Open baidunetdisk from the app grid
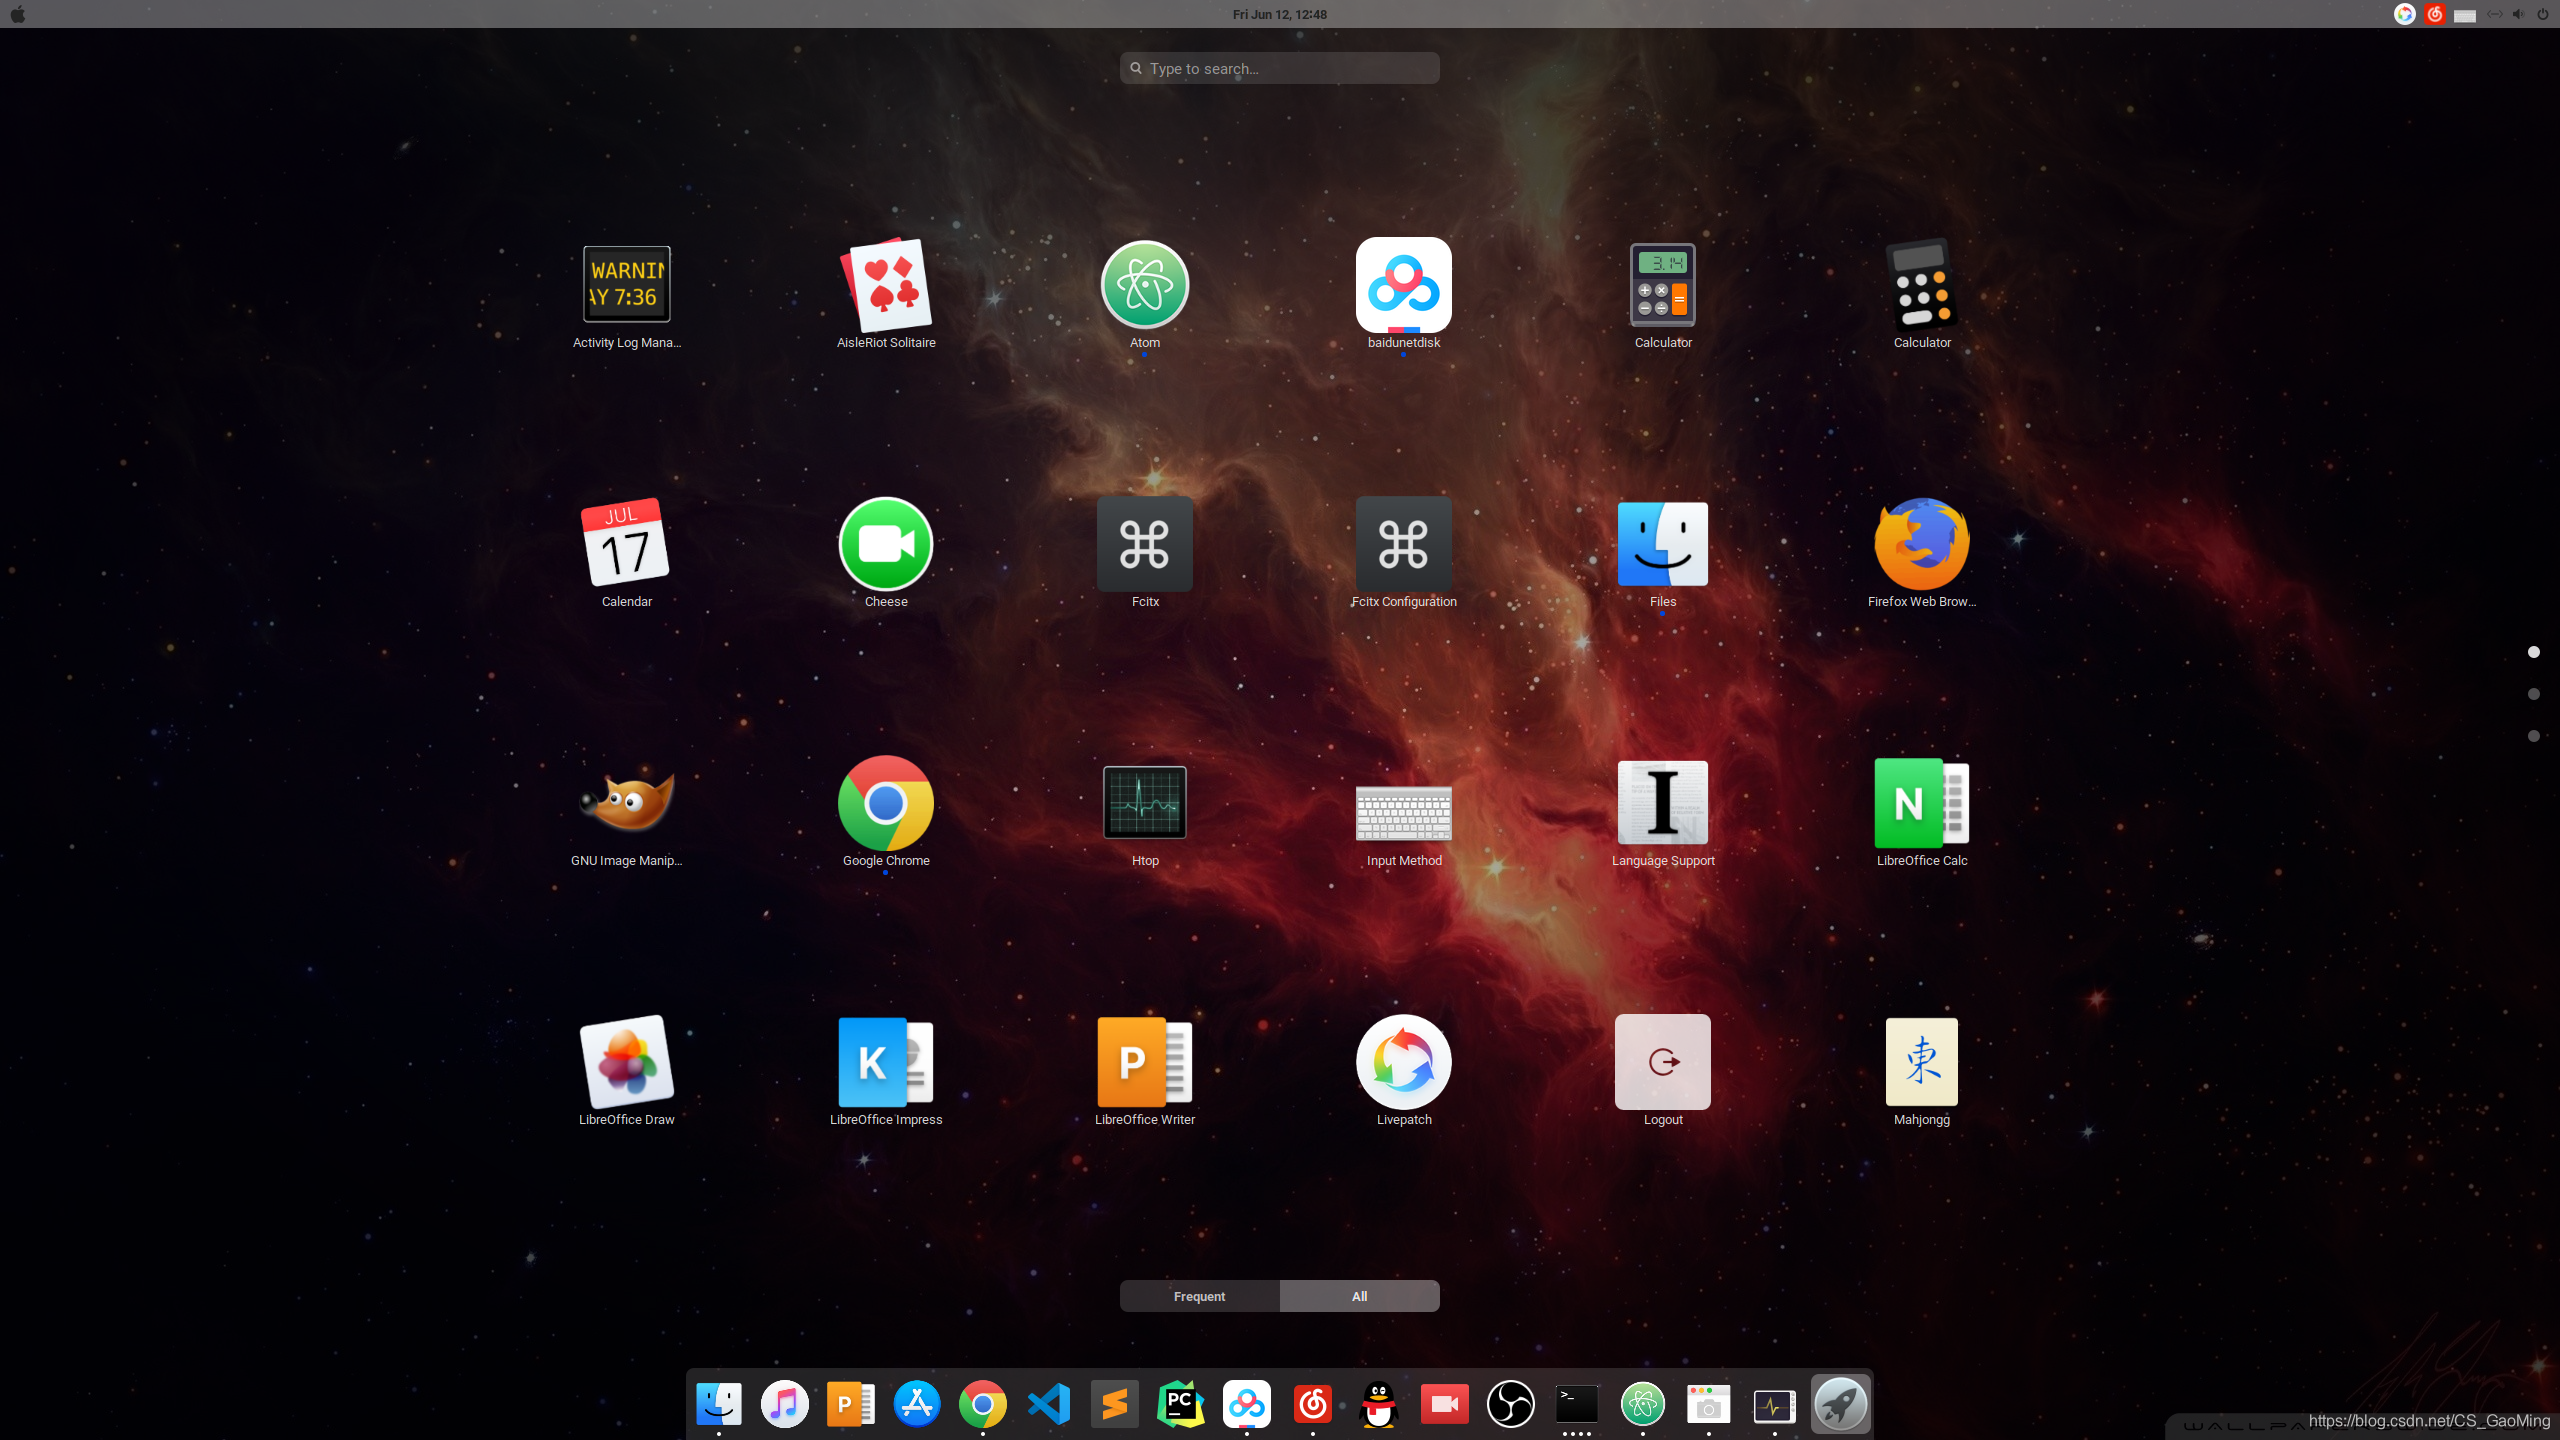The width and height of the screenshot is (2560, 1440). click(1403, 286)
